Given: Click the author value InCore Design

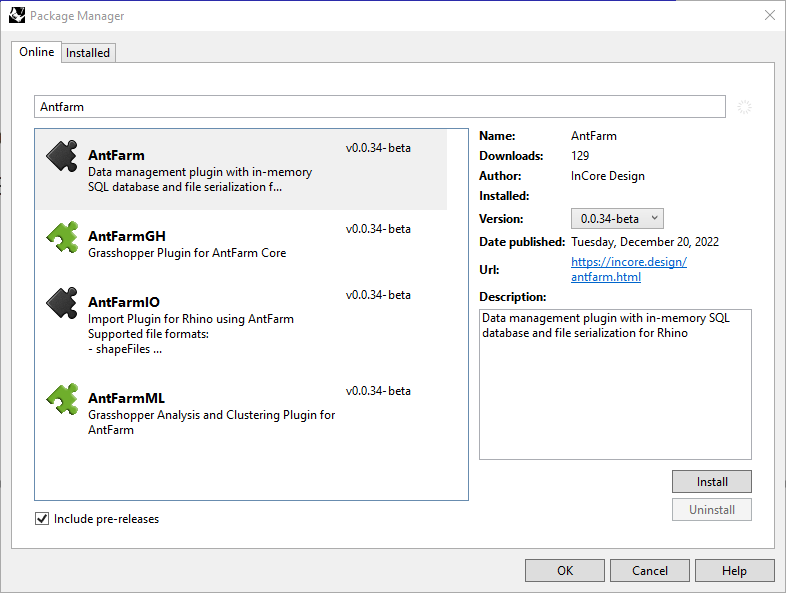Looking at the screenshot, I should [x=608, y=176].
